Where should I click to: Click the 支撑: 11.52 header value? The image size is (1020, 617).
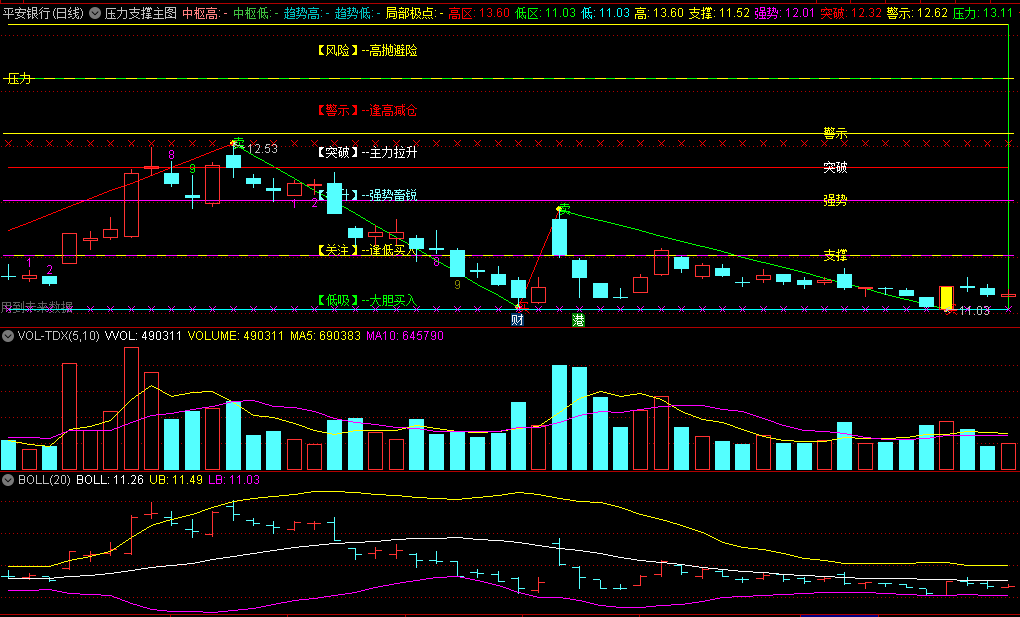(x=719, y=13)
